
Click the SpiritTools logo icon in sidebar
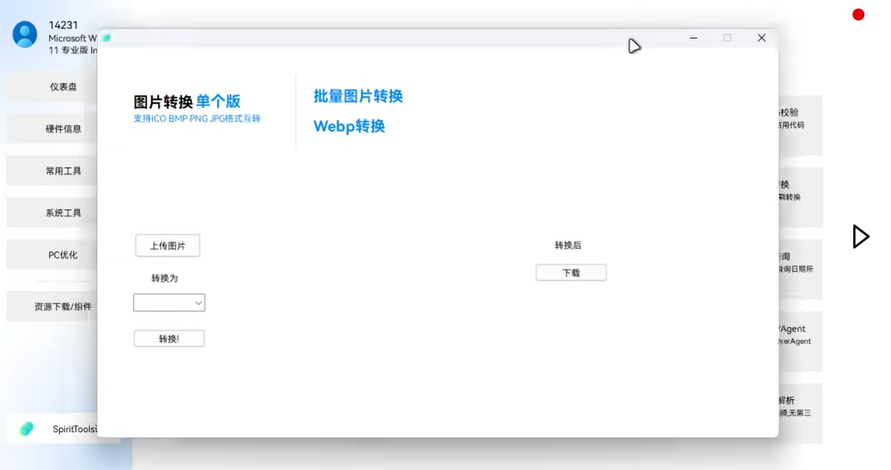pos(26,429)
